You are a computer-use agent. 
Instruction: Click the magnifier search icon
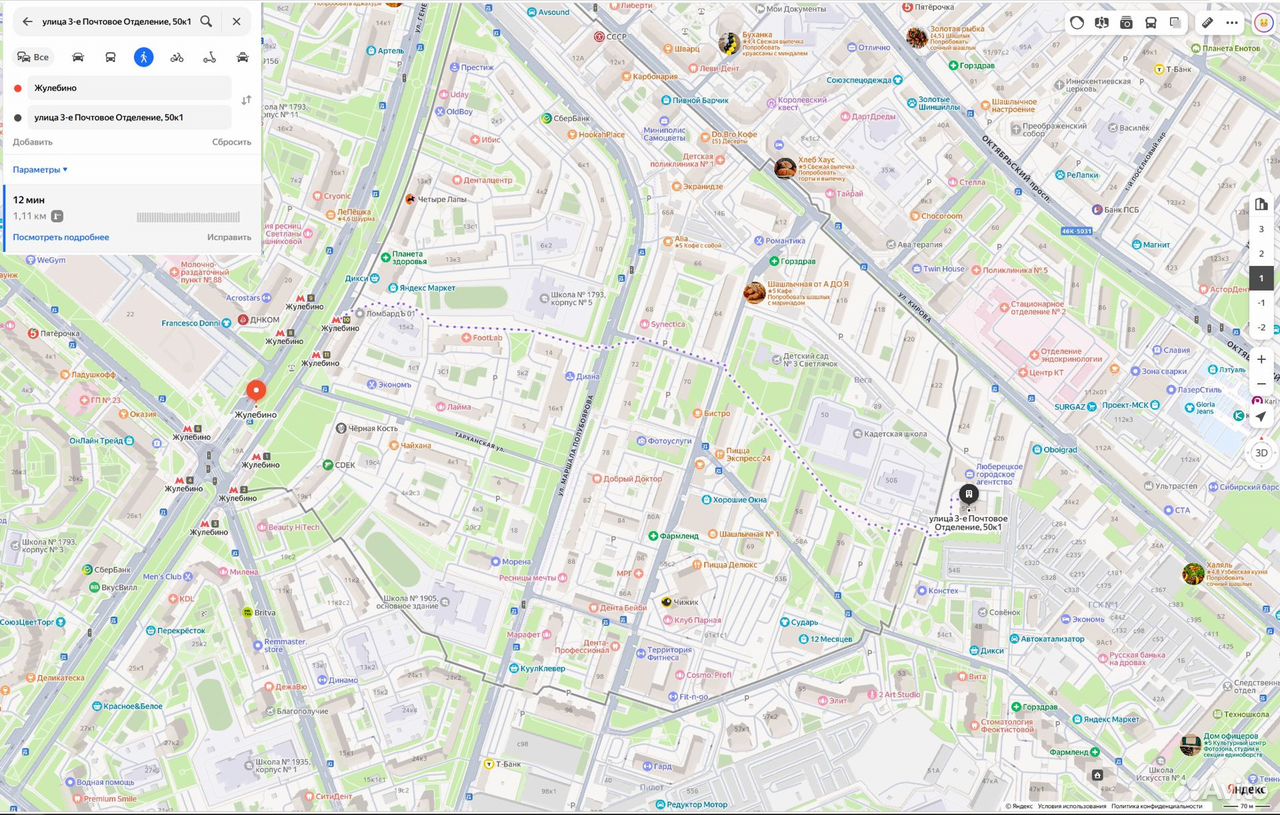click(x=206, y=21)
